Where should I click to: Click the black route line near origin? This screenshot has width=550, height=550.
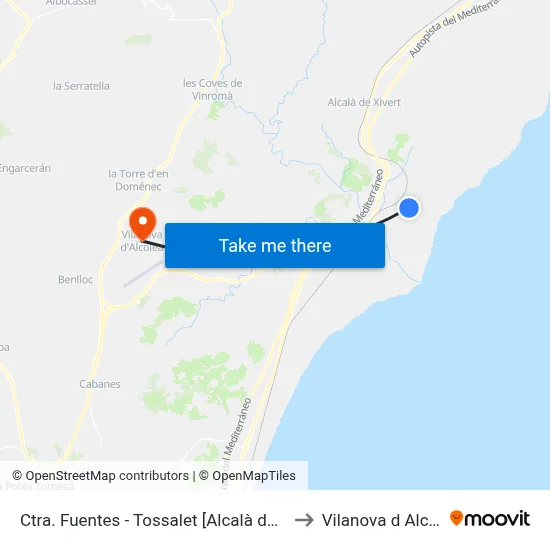(x=388, y=218)
